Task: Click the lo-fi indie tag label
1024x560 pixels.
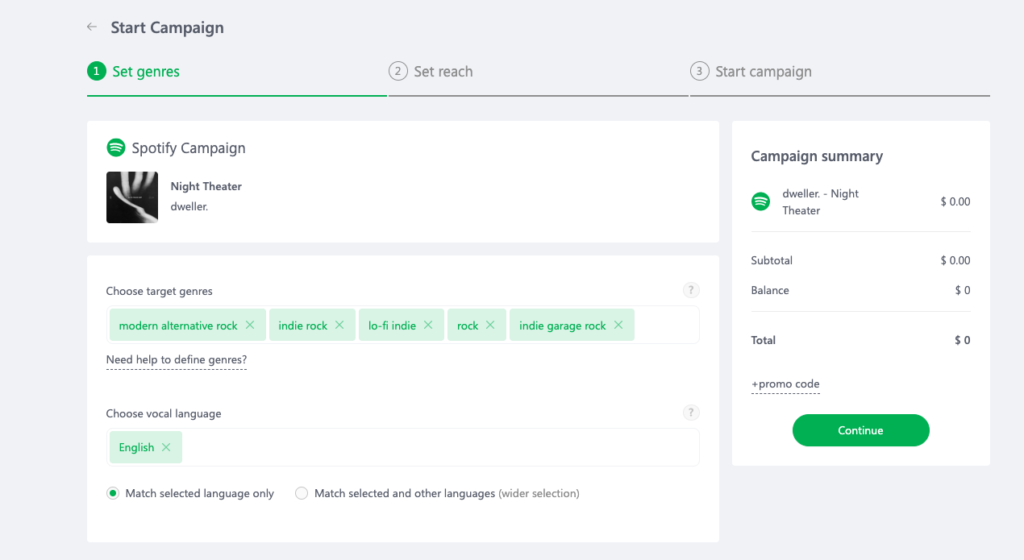Action: pyautogui.click(x=392, y=326)
